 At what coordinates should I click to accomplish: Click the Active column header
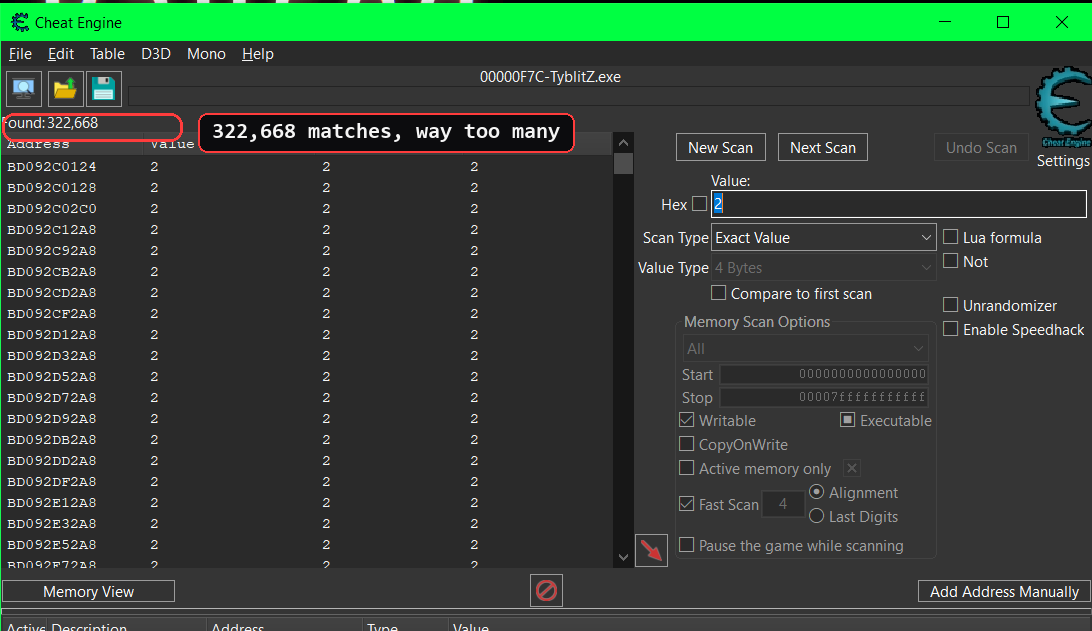click(25, 625)
